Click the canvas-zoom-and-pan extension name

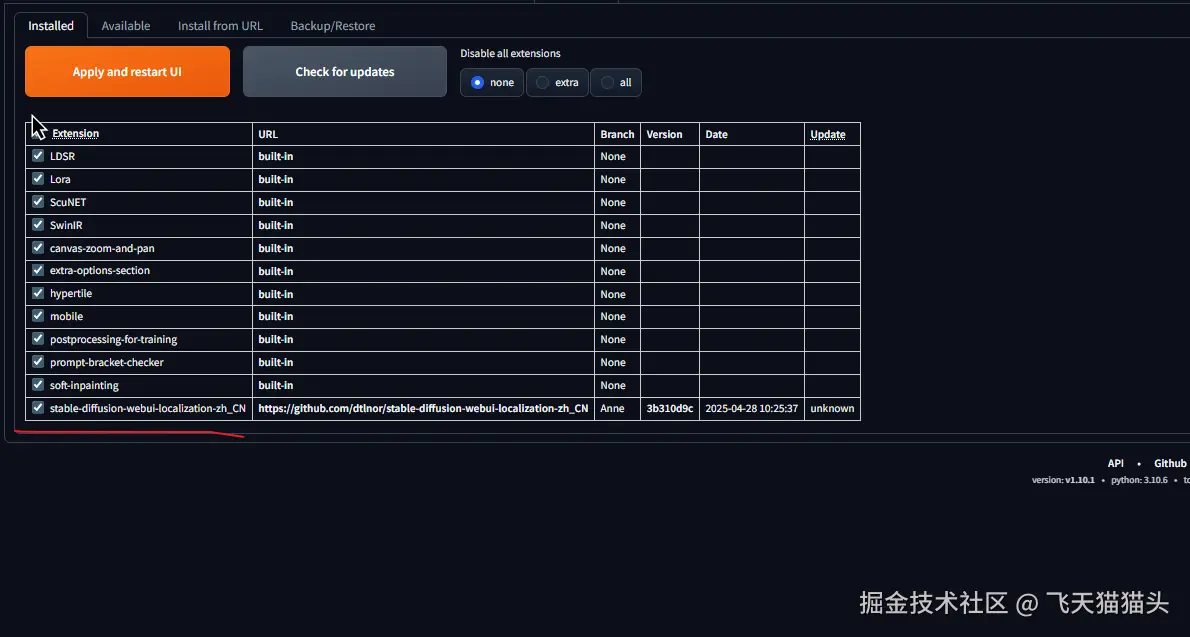pos(102,248)
